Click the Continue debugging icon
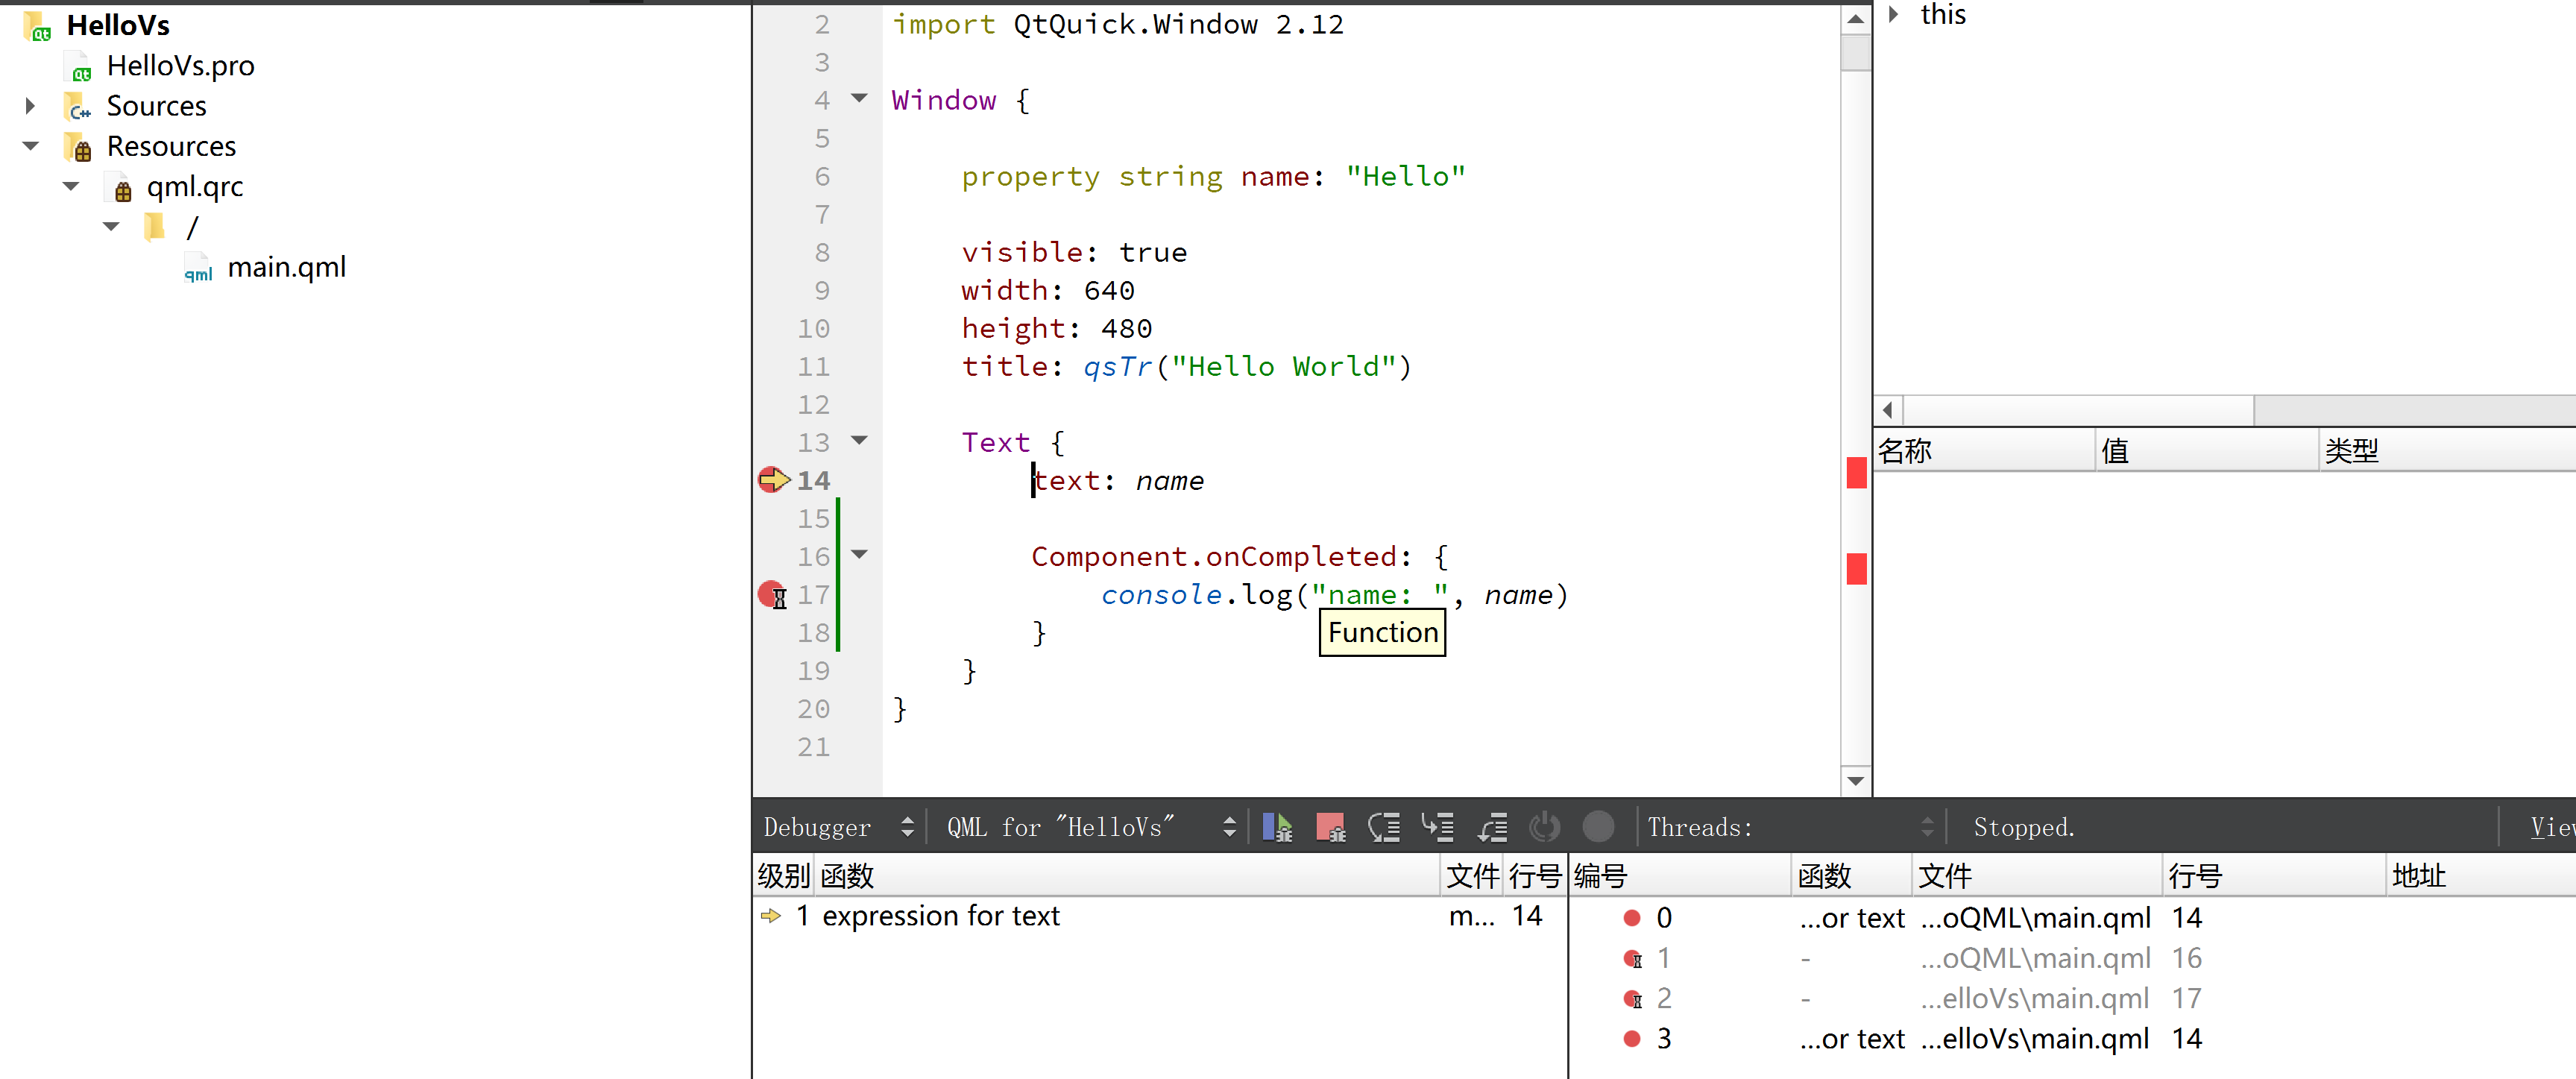The image size is (2576, 1079). pyautogui.click(x=1277, y=827)
